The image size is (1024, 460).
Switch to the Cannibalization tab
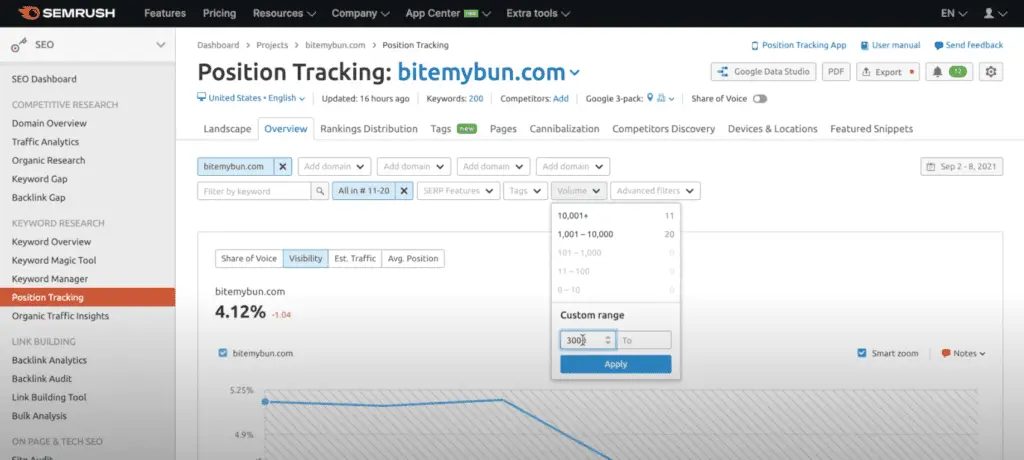pos(565,129)
